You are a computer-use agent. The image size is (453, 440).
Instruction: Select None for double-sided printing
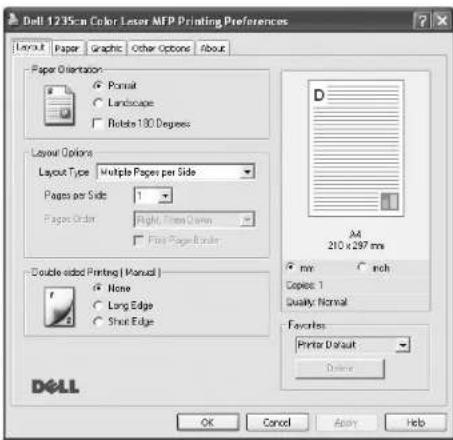click(x=98, y=288)
